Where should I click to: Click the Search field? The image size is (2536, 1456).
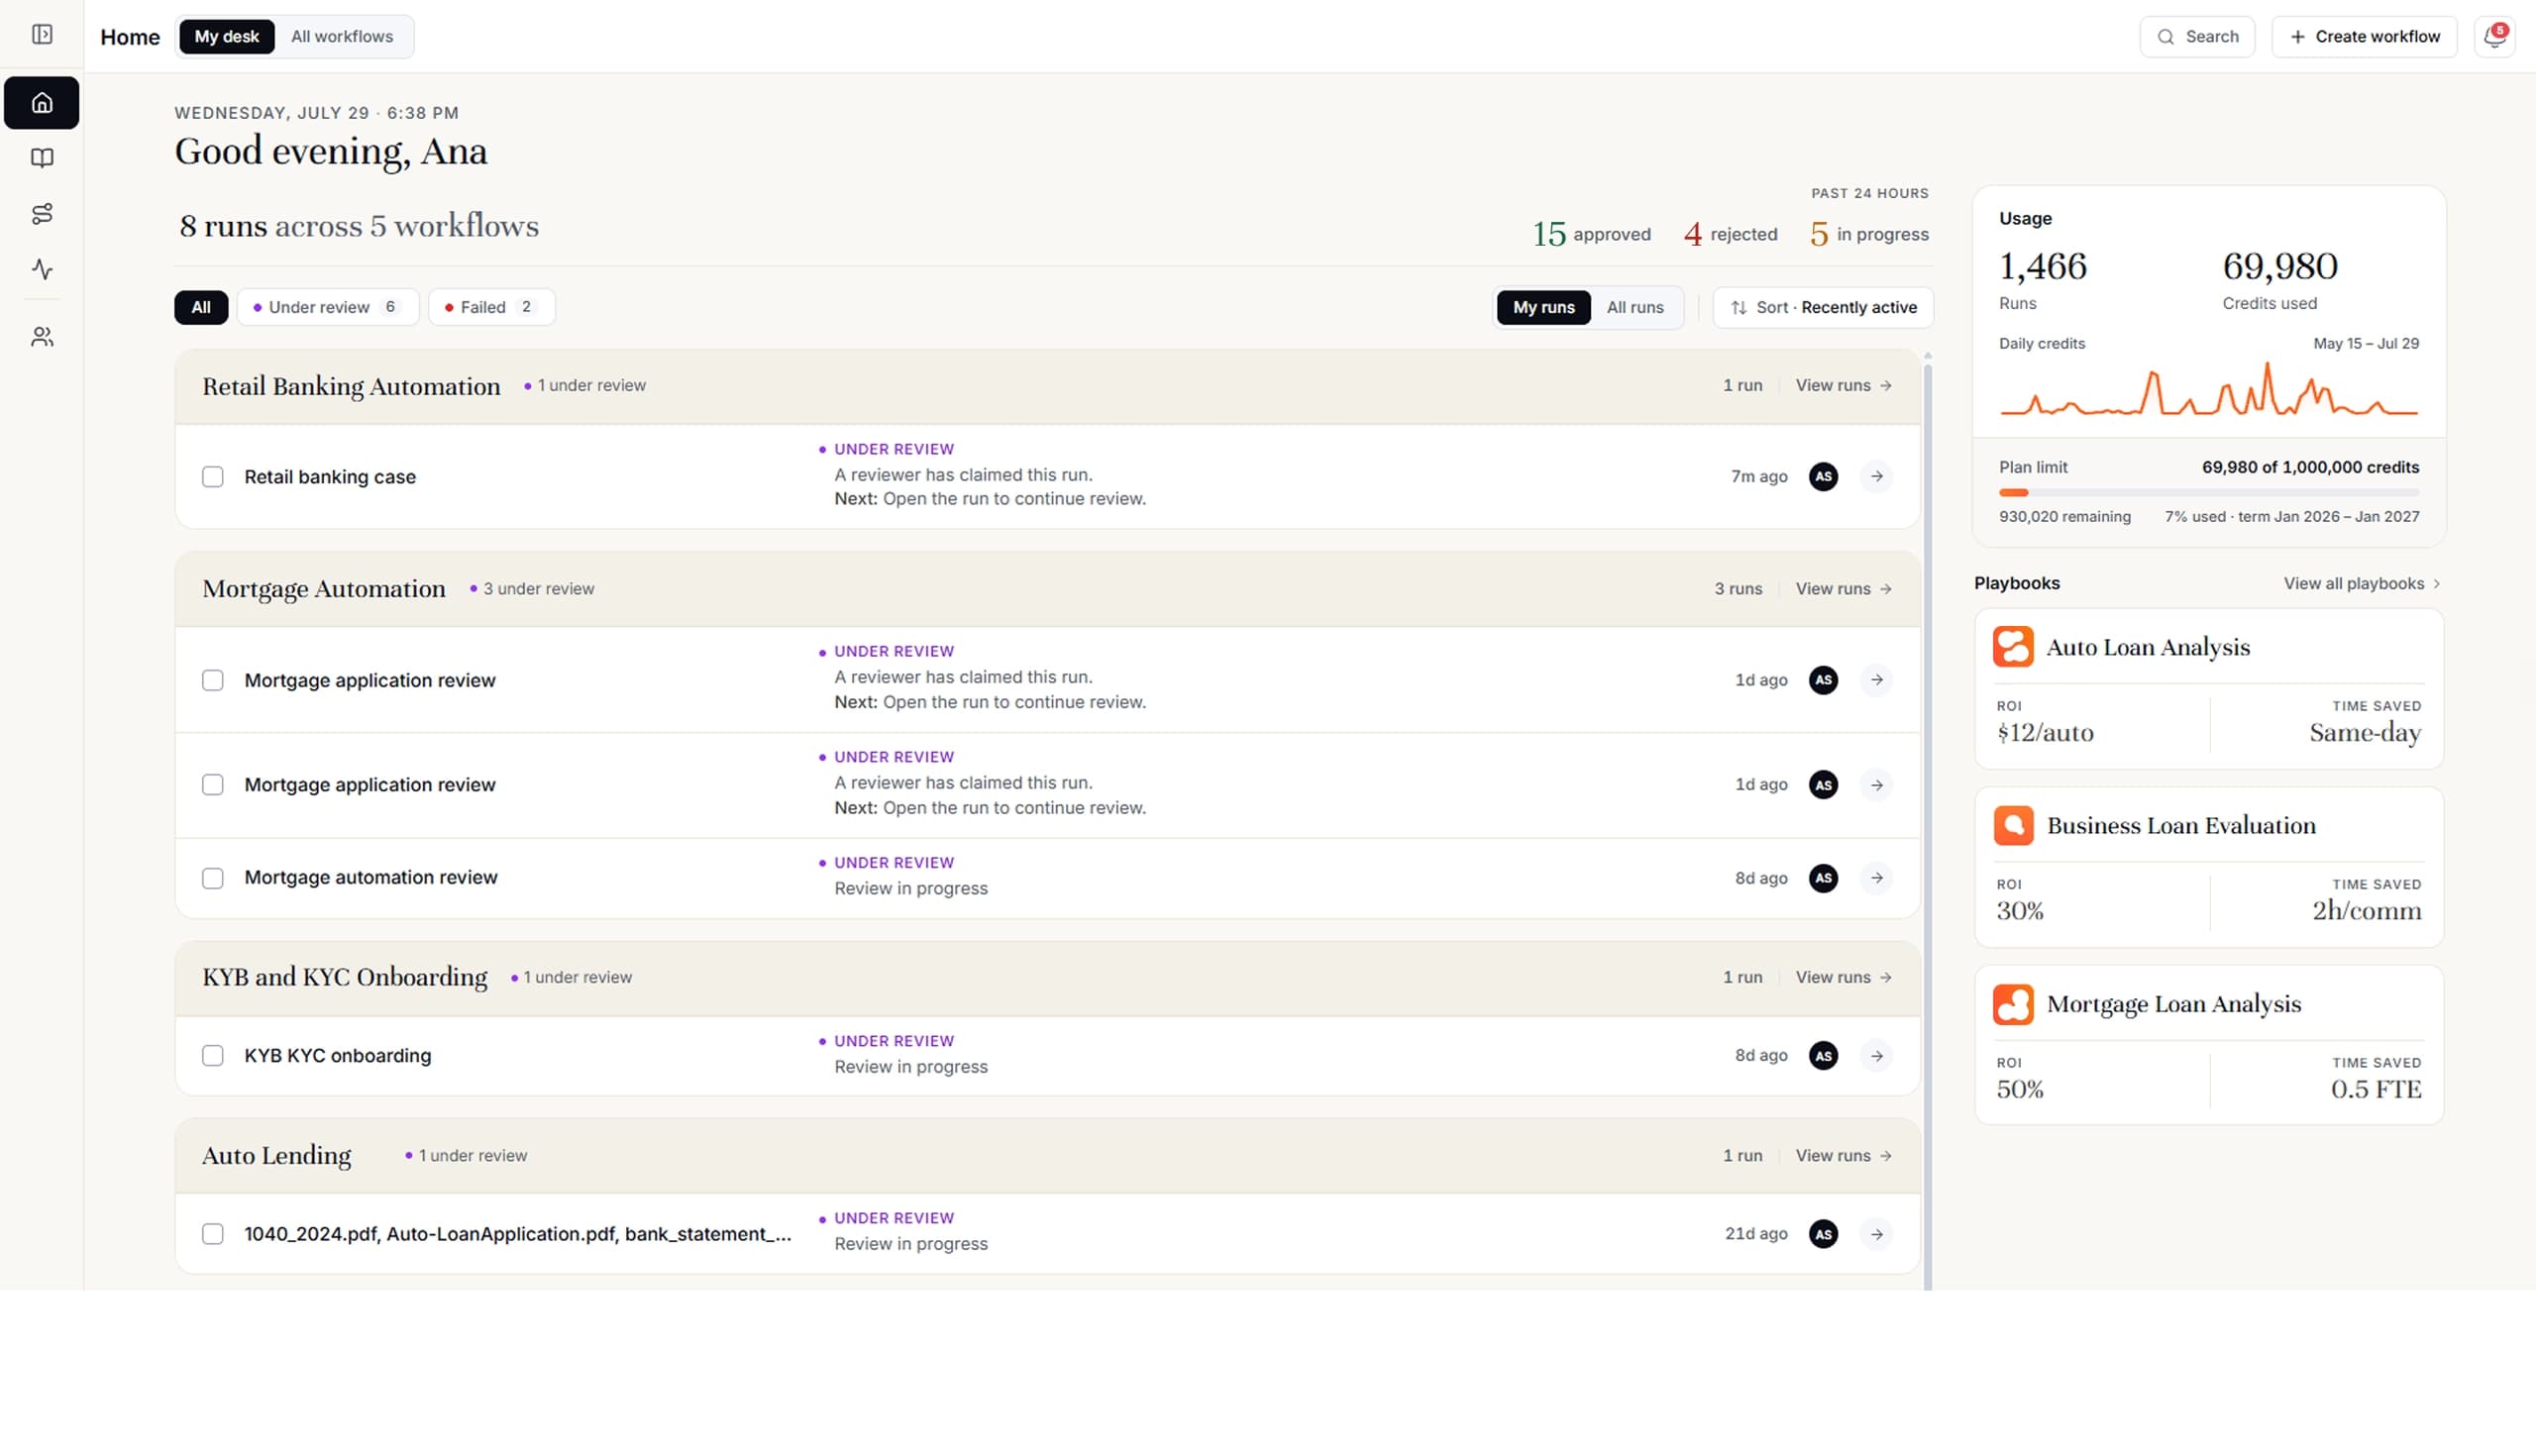[2197, 37]
